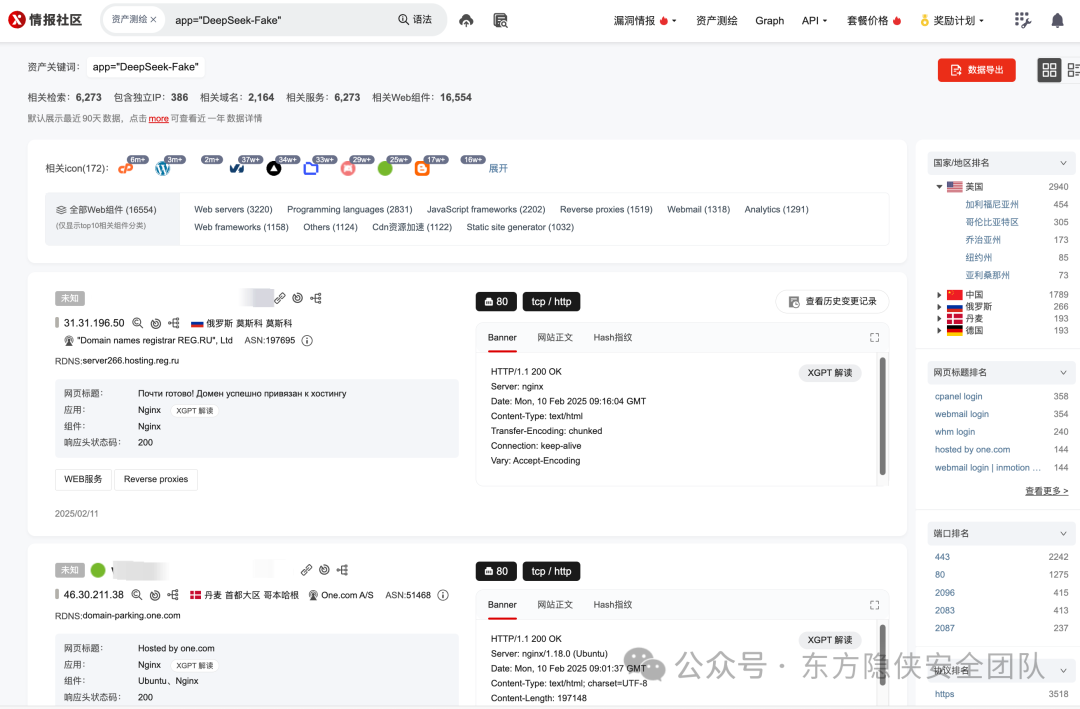Collapse the 国家/地区排名 panel
This screenshot has height=709, width=1080.
point(1063,163)
